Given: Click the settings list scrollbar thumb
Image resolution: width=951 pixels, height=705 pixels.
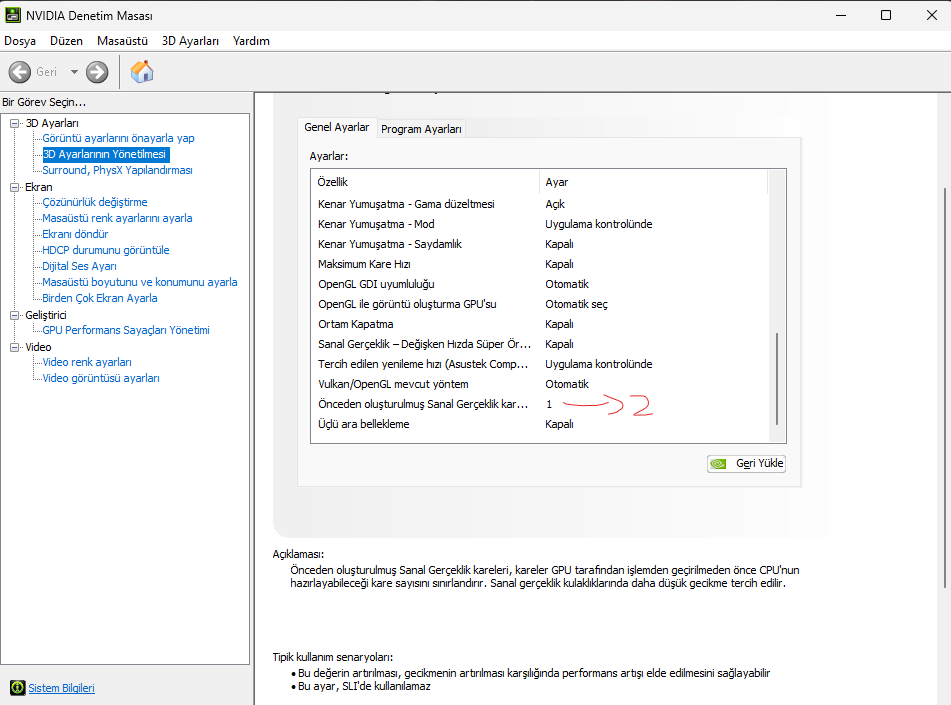Looking at the screenshot, I should coord(777,378).
